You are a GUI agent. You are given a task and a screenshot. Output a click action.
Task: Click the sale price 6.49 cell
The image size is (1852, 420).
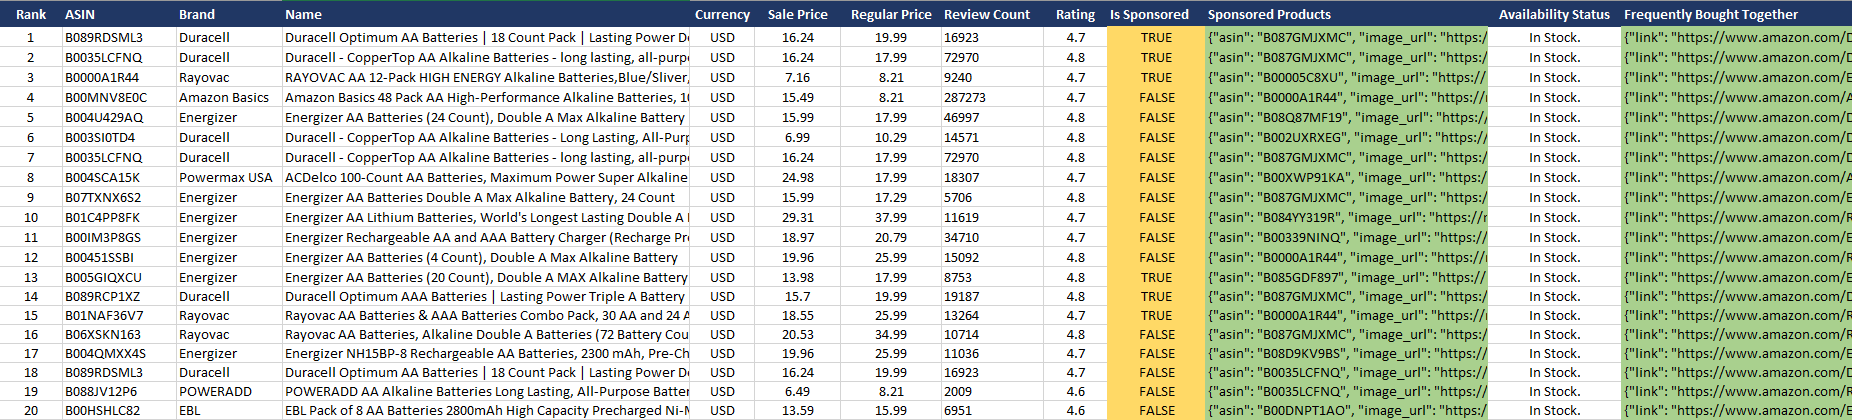pyautogui.click(x=797, y=391)
